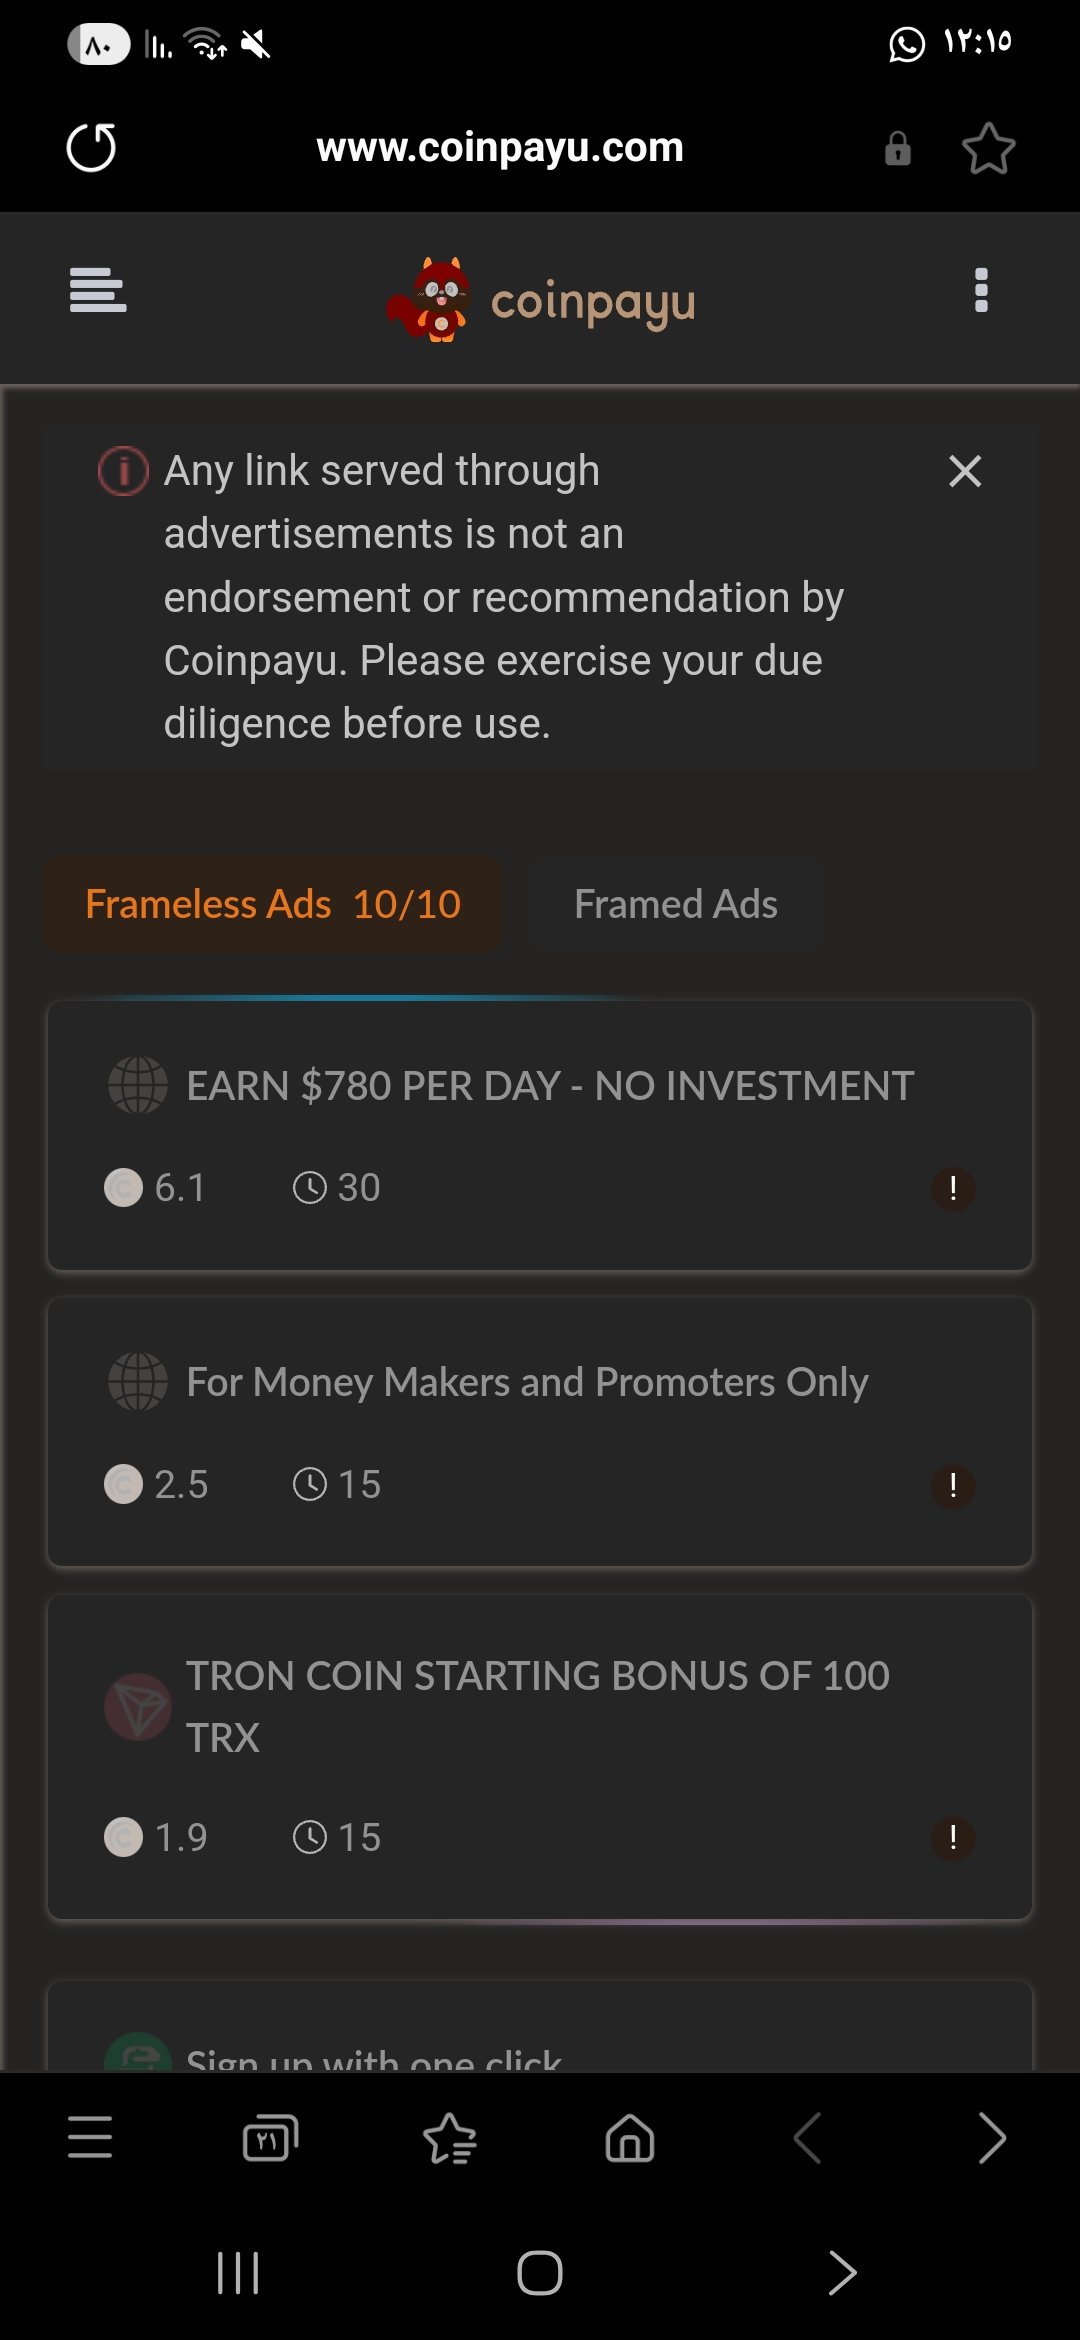Bookmark page with the star icon

(988, 149)
